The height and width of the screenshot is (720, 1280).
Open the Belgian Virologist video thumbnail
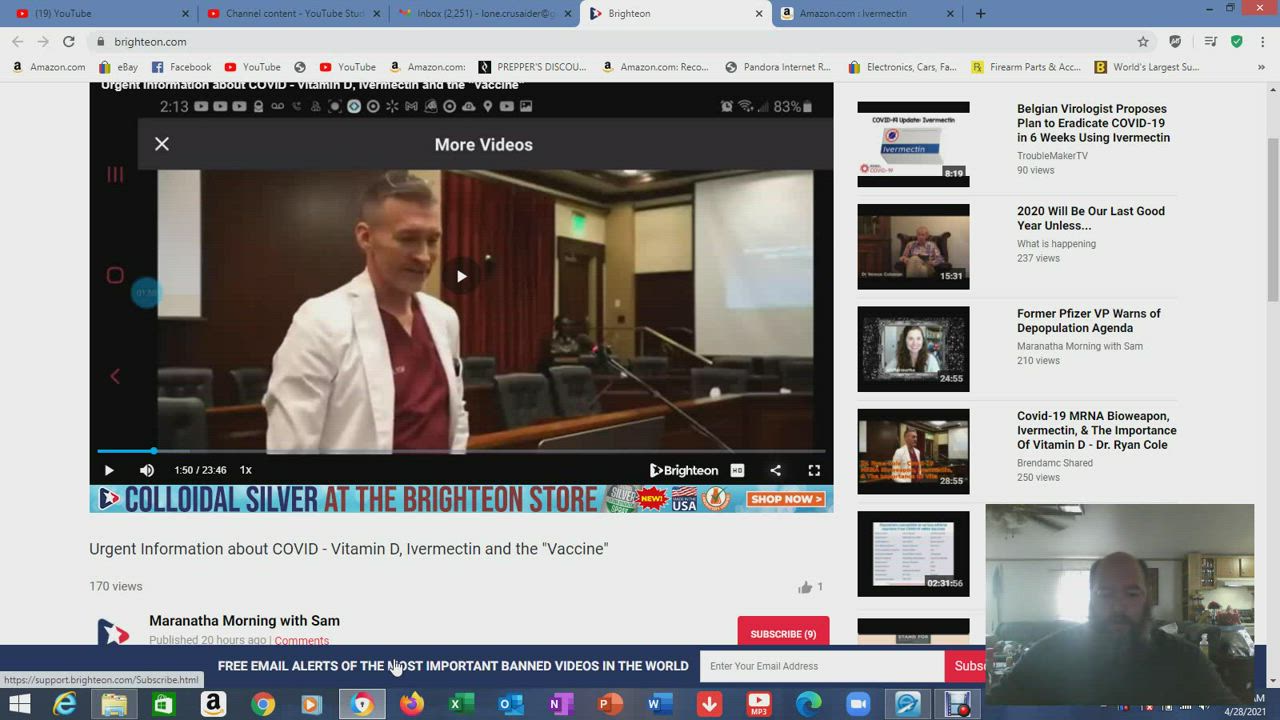pyautogui.click(x=913, y=143)
